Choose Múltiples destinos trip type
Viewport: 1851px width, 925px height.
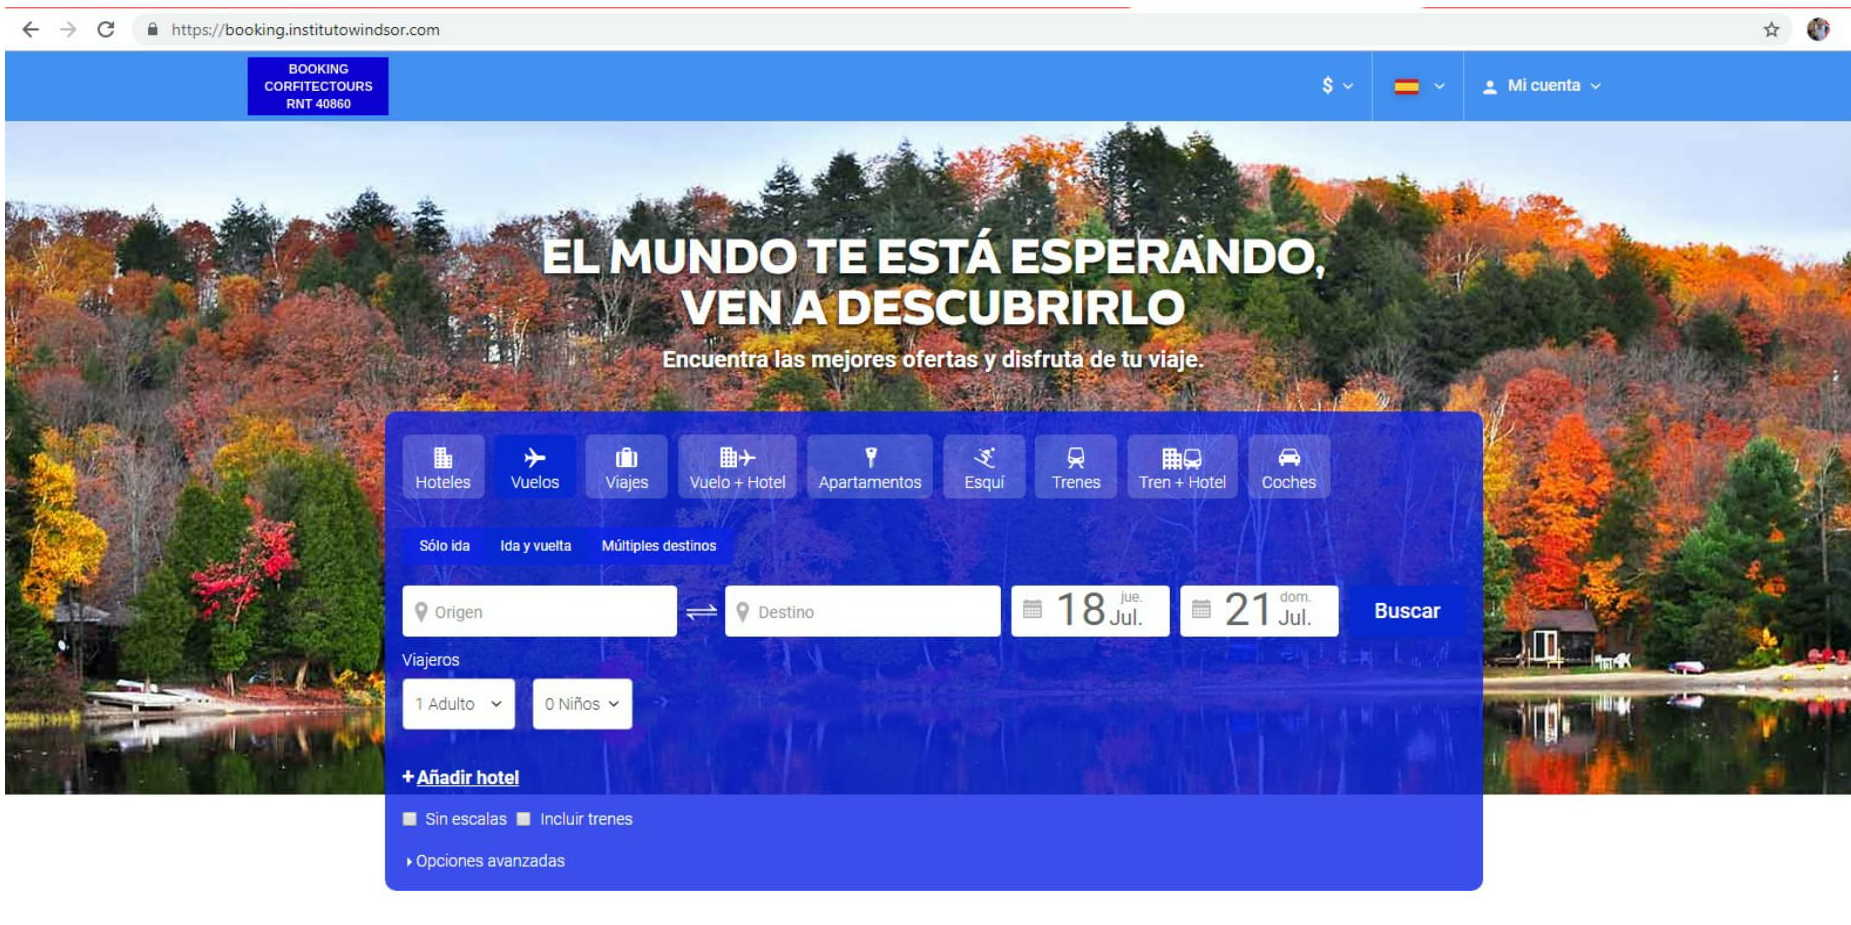tap(659, 546)
